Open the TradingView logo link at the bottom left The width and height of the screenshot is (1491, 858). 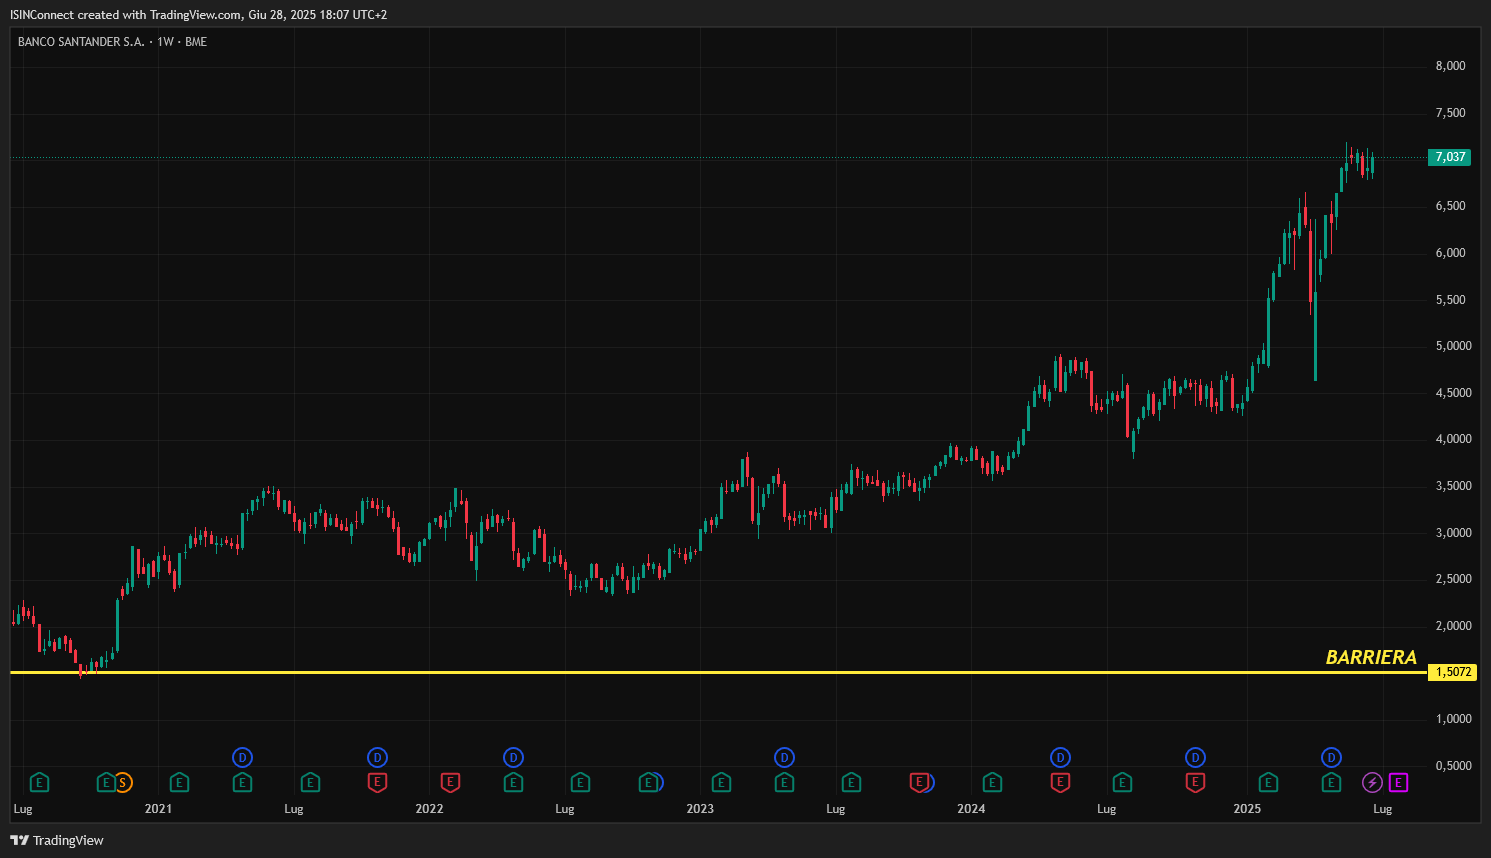(x=57, y=840)
